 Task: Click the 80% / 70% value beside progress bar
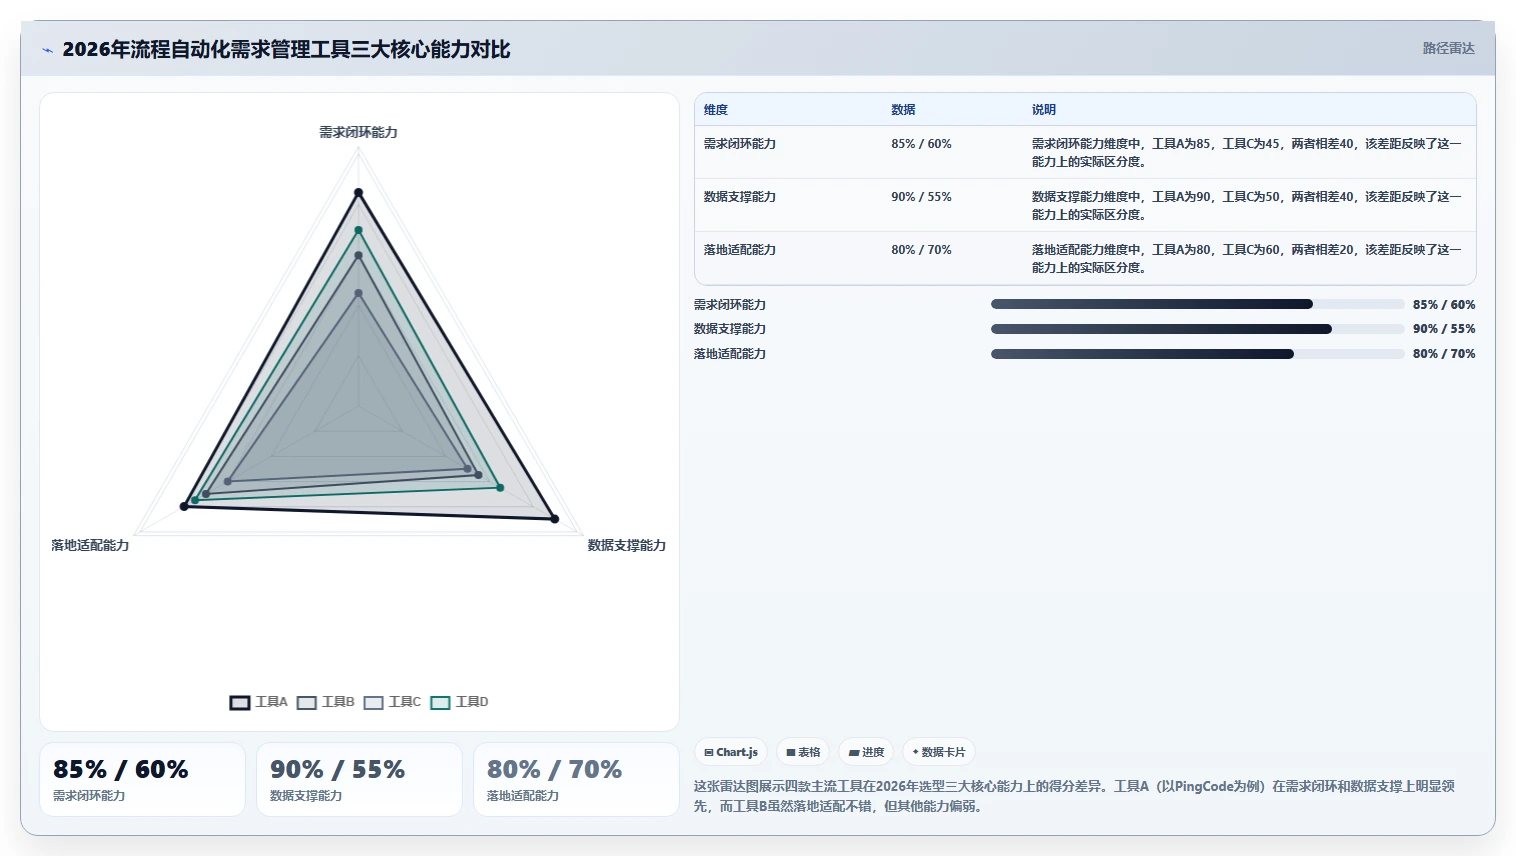[1444, 354]
